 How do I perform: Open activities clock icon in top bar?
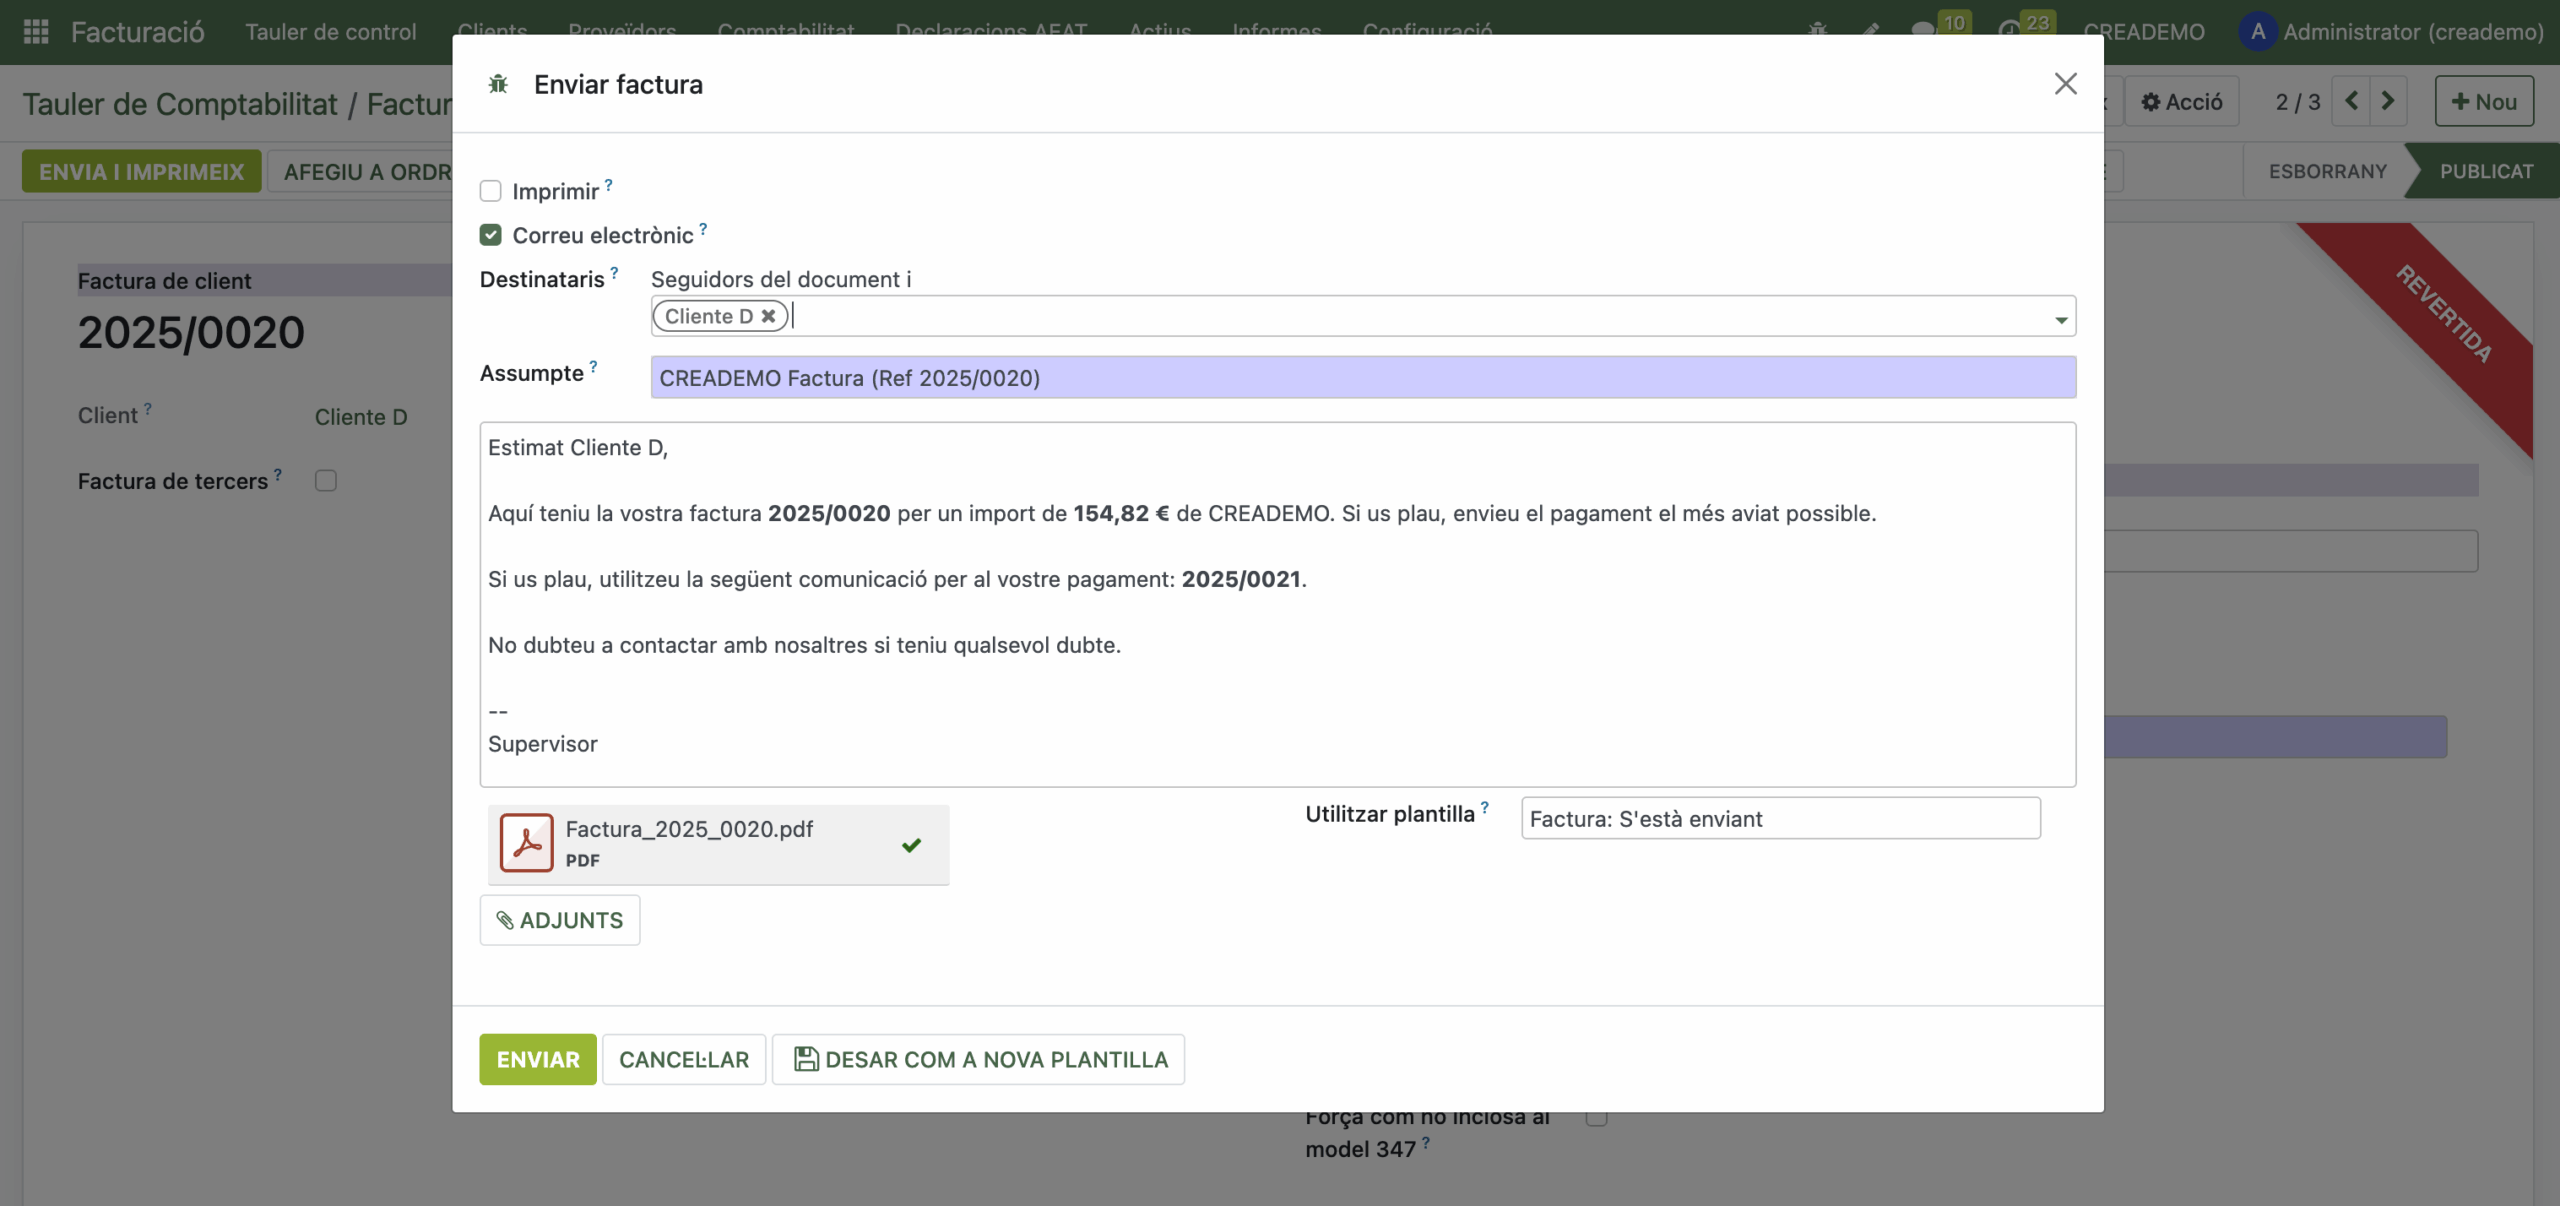(2008, 30)
